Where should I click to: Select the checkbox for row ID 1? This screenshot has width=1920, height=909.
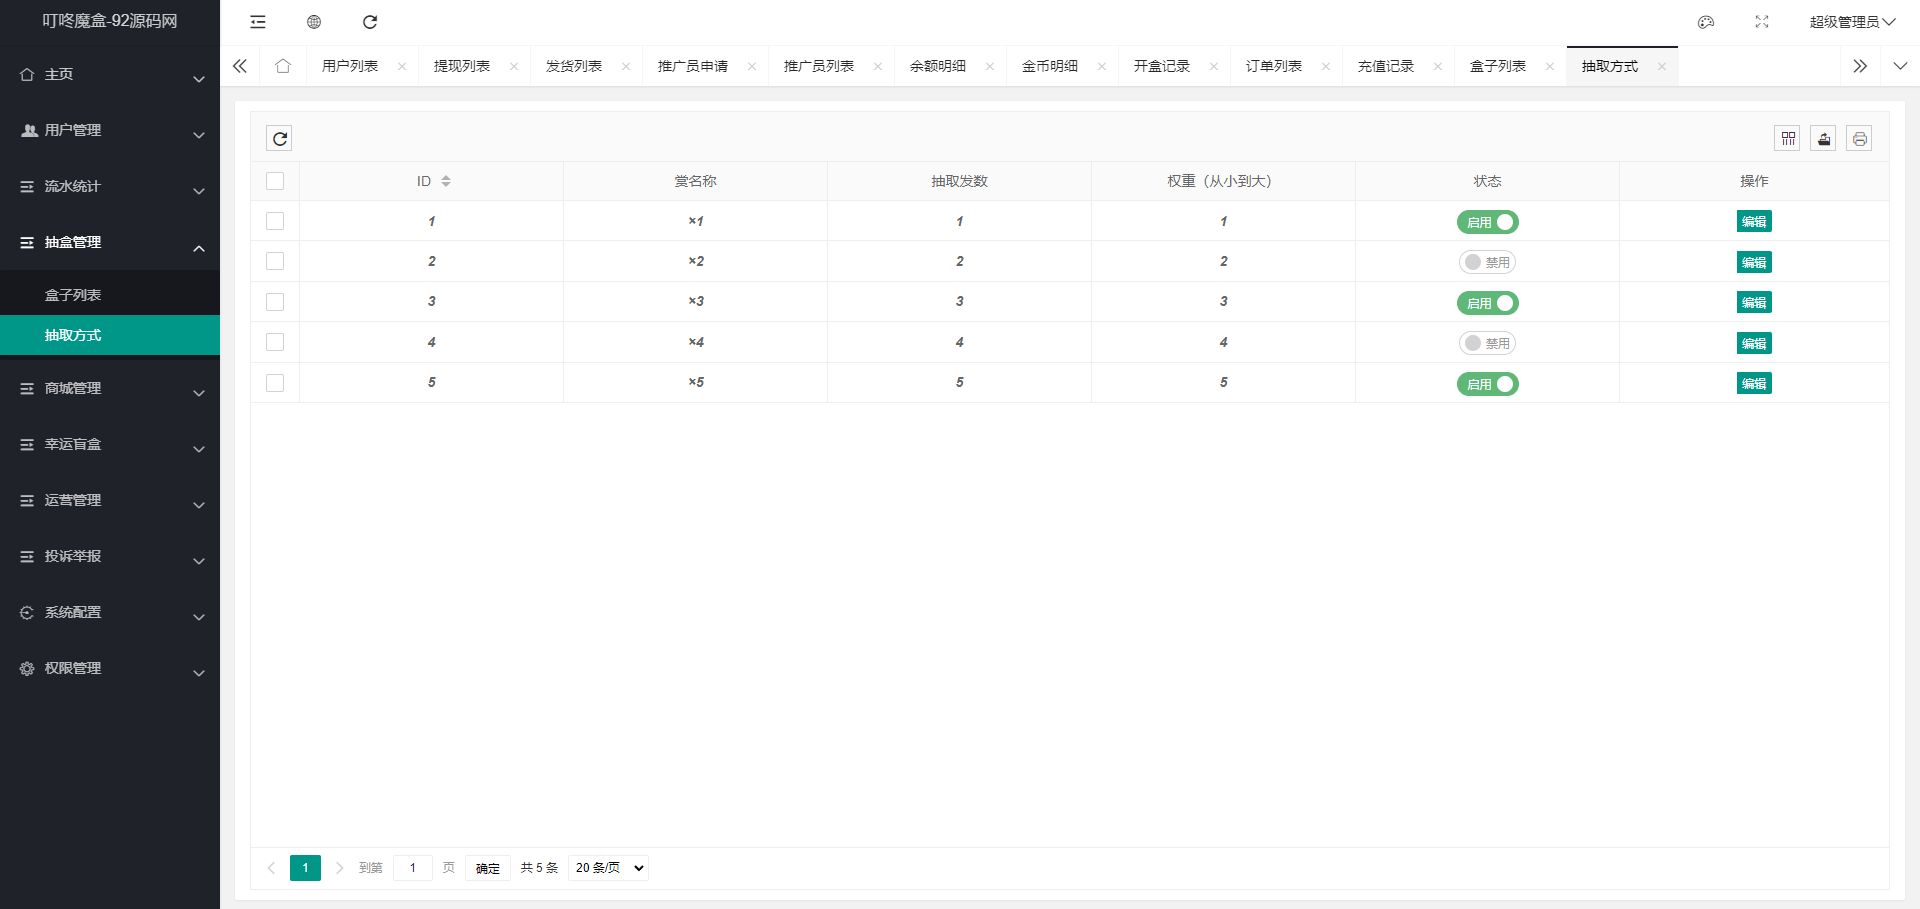tap(275, 221)
